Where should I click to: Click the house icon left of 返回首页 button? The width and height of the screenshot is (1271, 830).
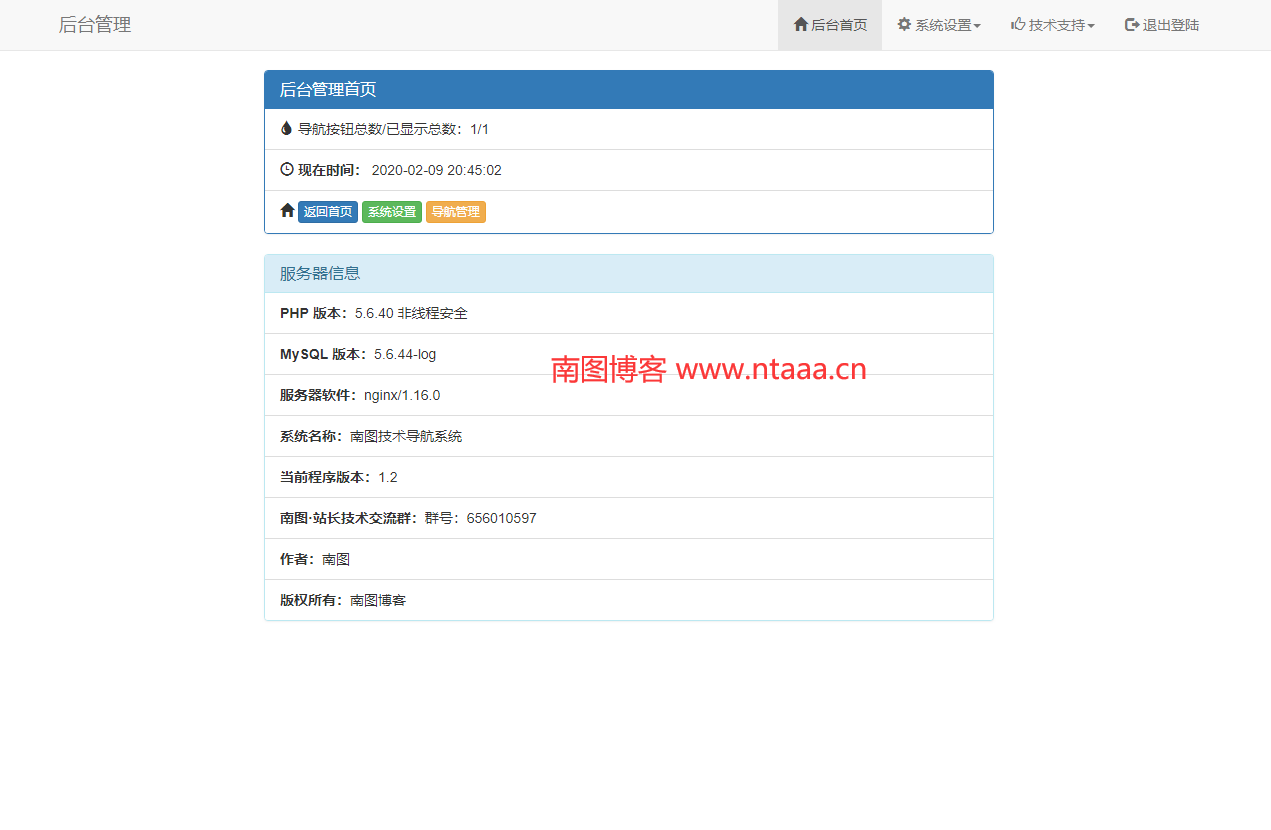click(x=287, y=211)
